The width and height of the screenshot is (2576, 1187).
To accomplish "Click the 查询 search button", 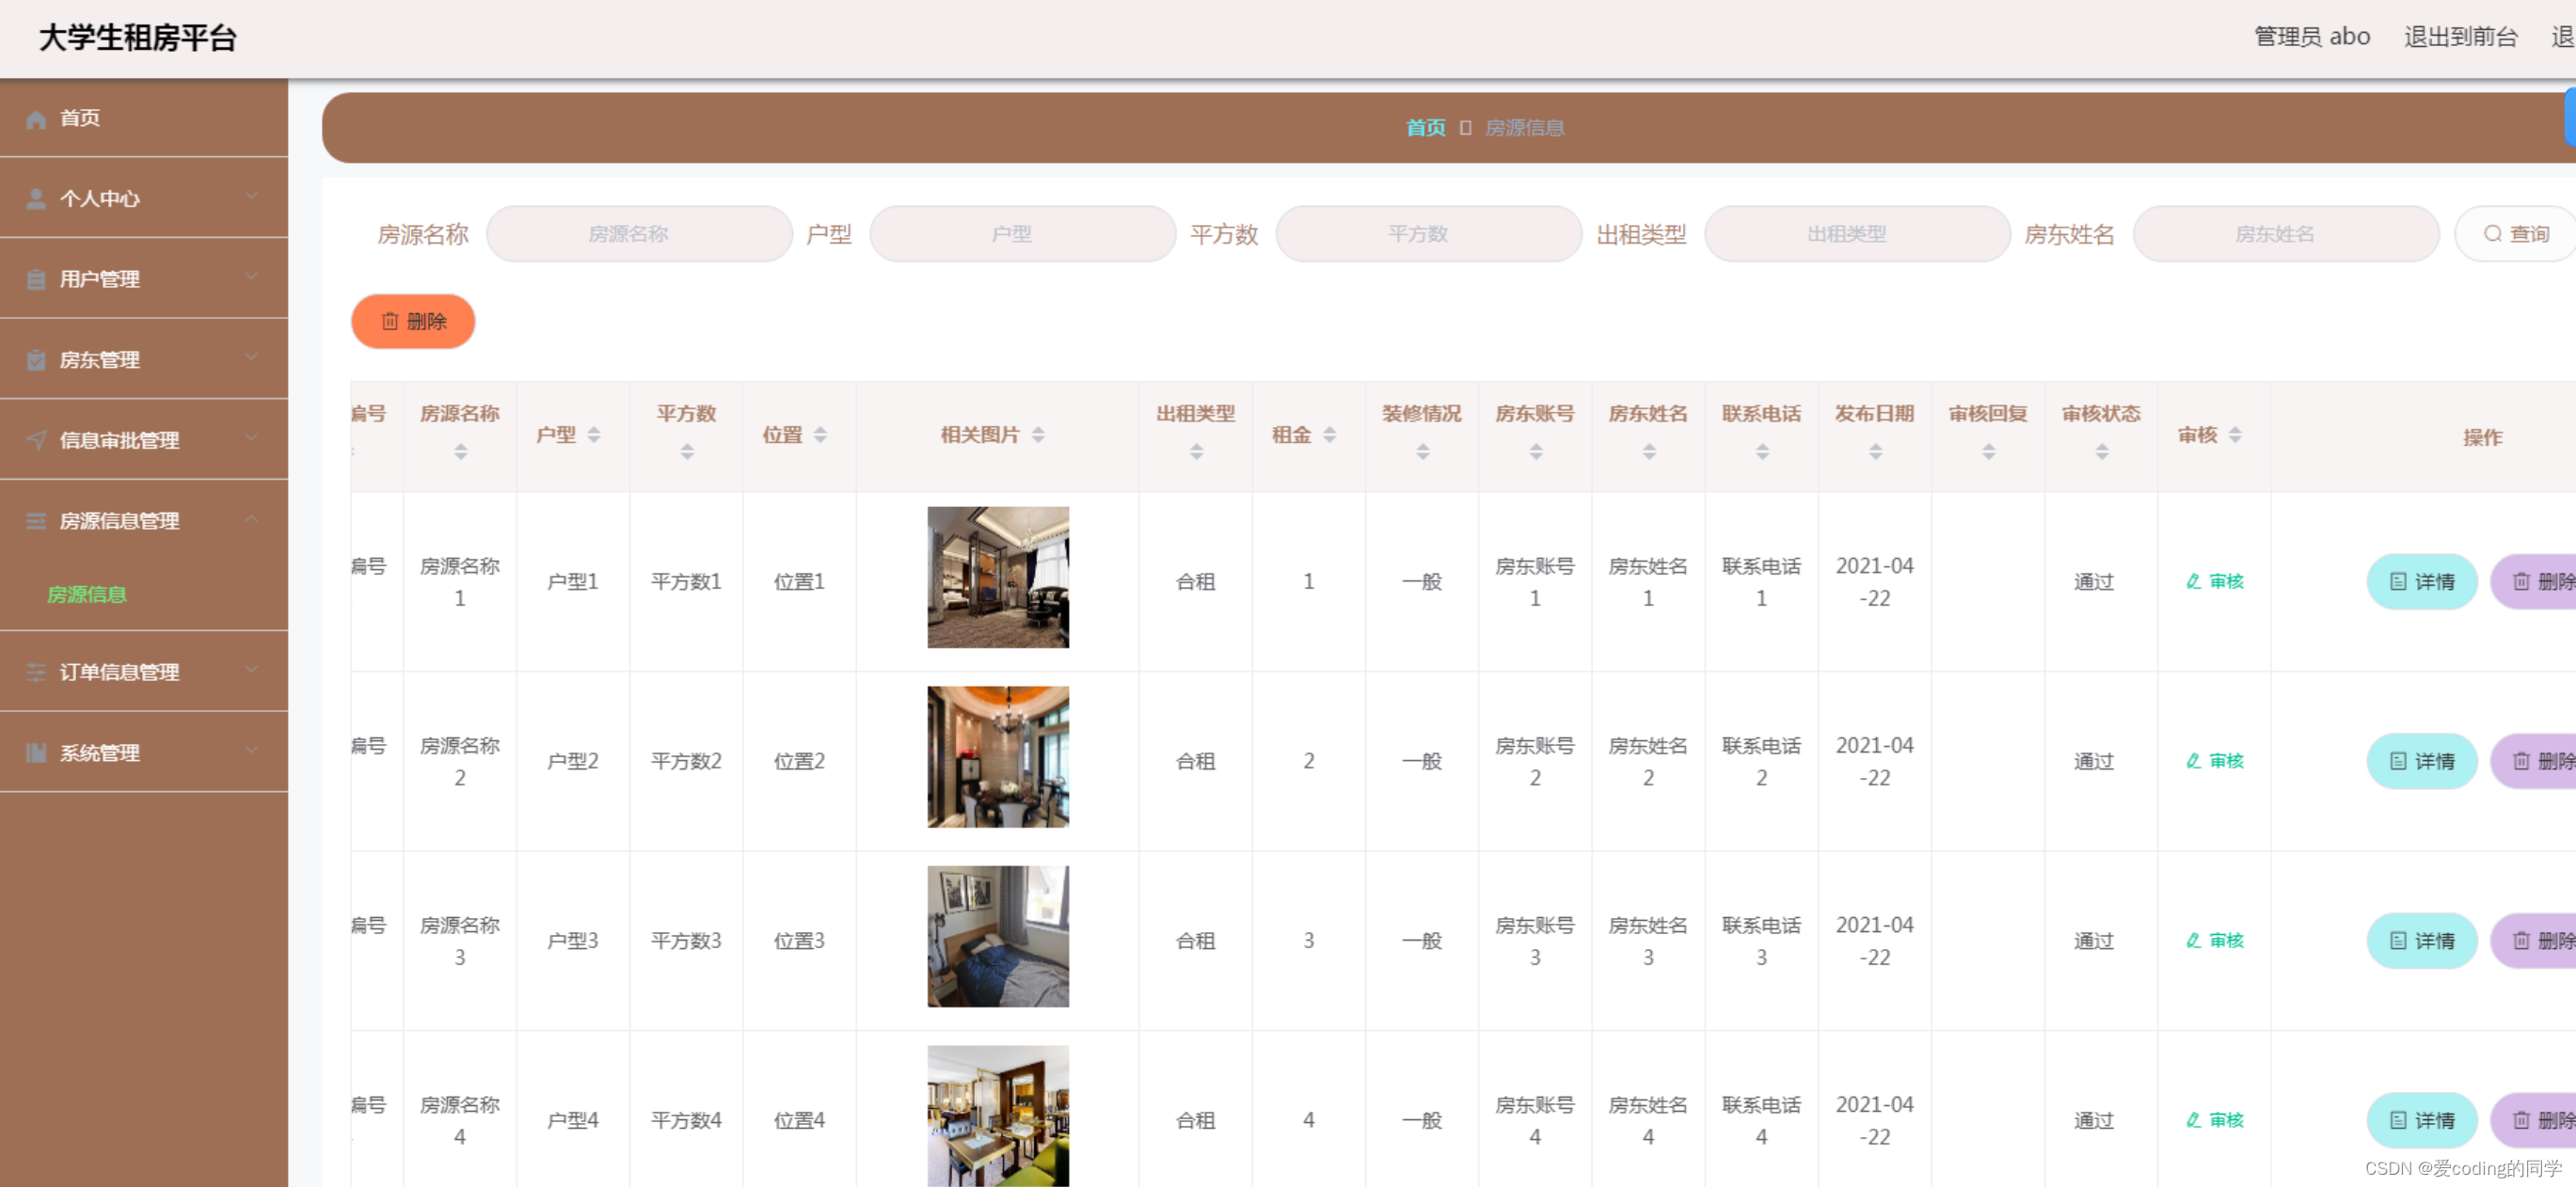I will point(2515,234).
